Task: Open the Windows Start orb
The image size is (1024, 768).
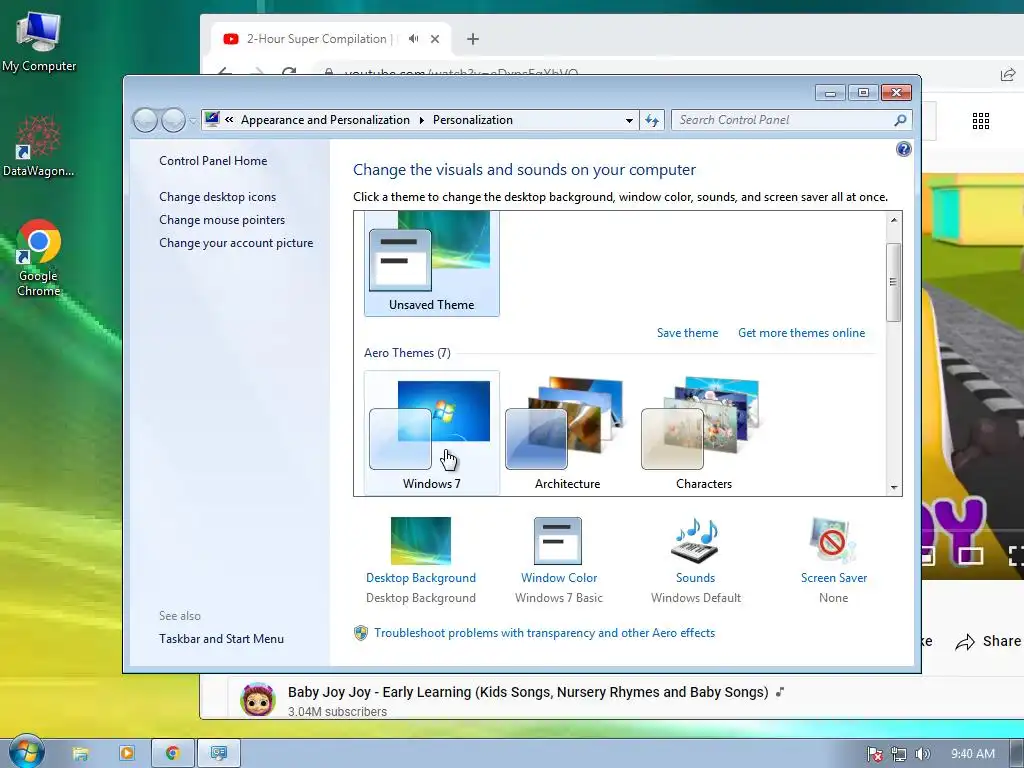Action: click(x=26, y=752)
